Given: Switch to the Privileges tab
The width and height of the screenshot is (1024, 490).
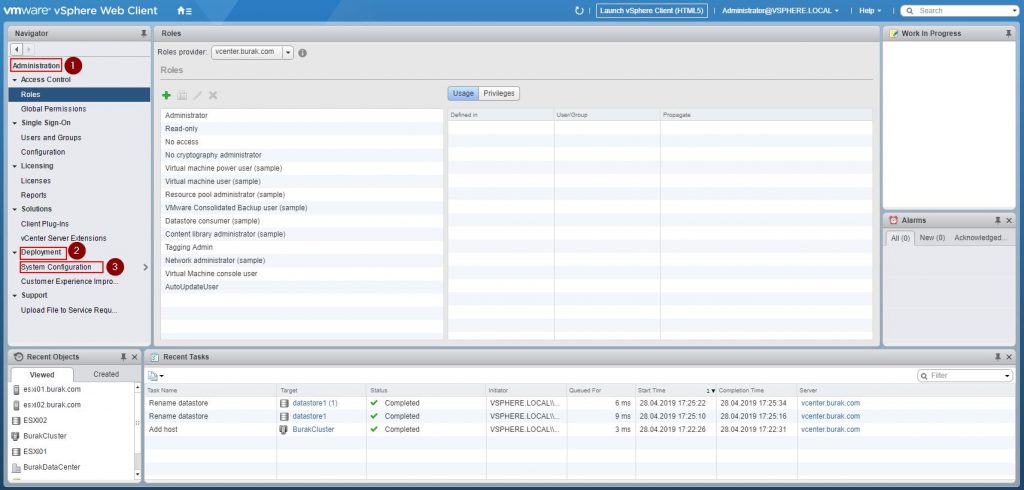Looking at the screenshot, I should [x=499, y=93].
